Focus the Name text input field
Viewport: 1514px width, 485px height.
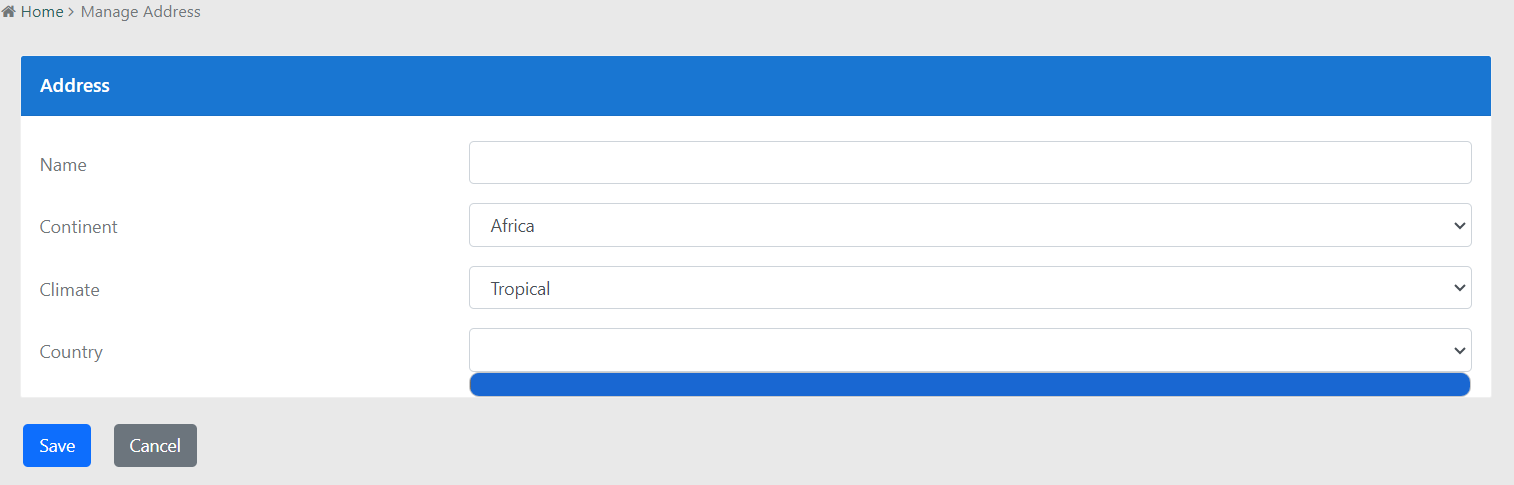pos(969,163)
